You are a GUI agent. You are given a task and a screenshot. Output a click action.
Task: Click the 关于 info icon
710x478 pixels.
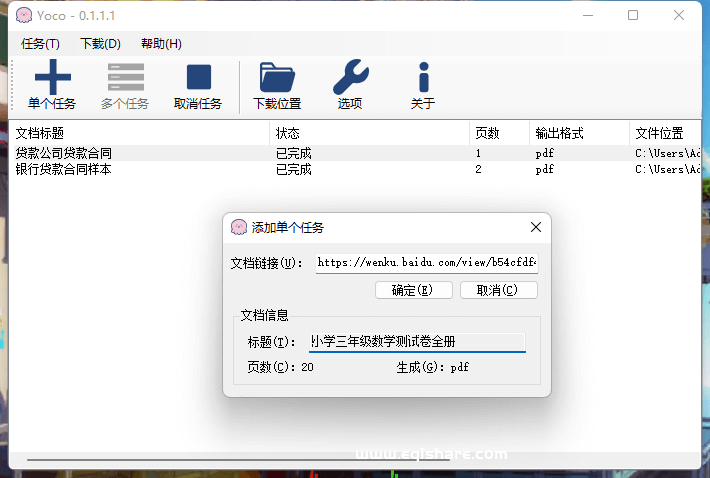click(x=423, y=77)
